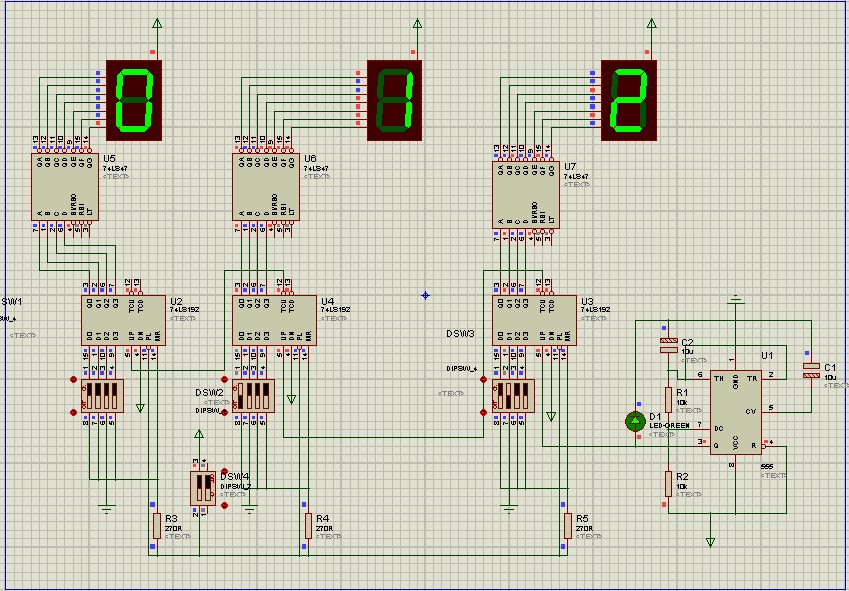Click the D1 reference label

coord(655,417)
